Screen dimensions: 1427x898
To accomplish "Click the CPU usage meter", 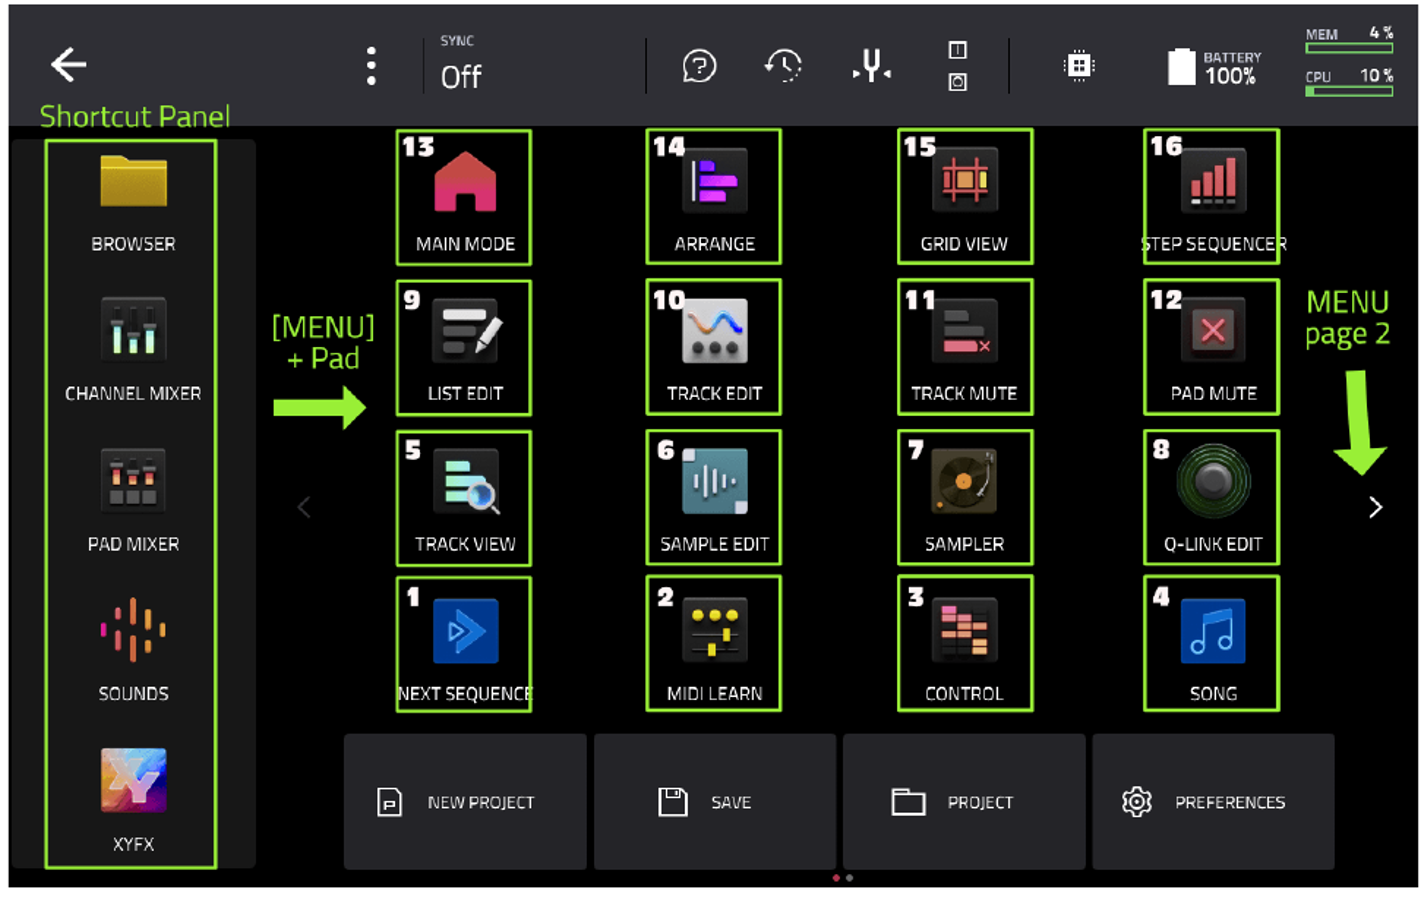I will 1349,83.
